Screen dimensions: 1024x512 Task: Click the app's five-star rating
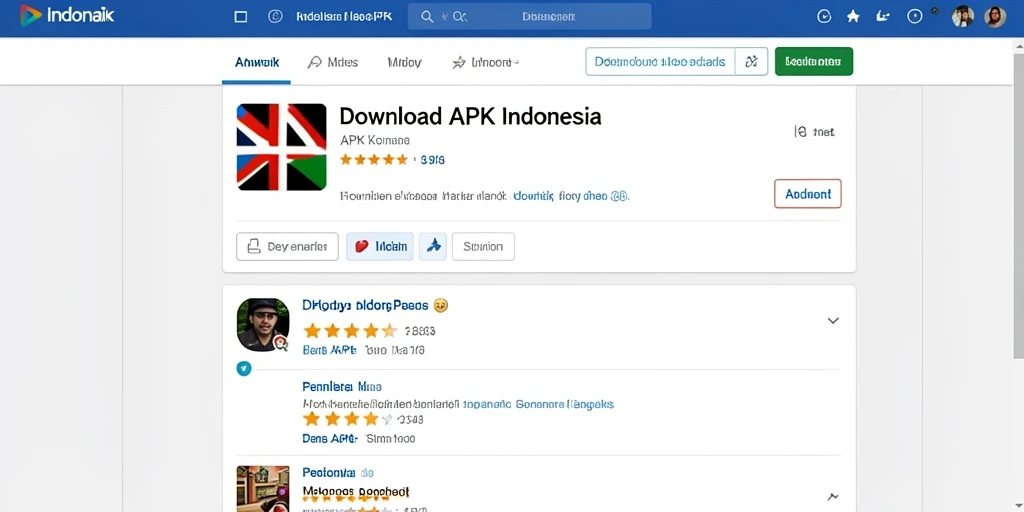tap(374, 159)
